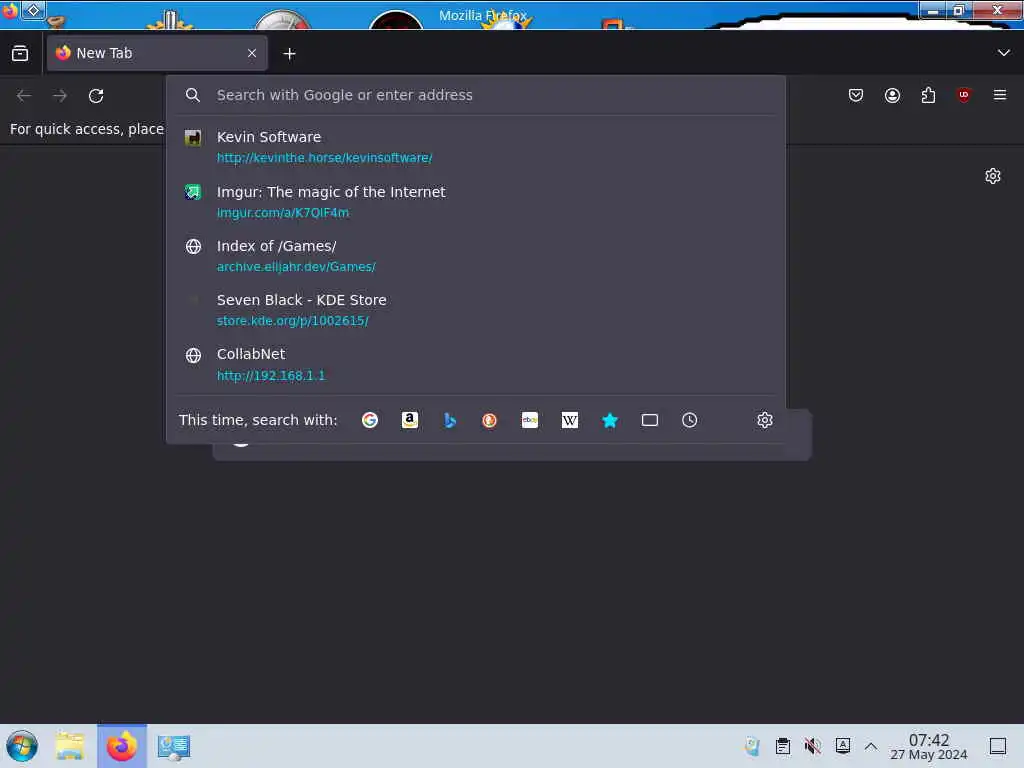Select the Kevin Software suggestion
1024x768 pixels.
click(x=475, y=147)
